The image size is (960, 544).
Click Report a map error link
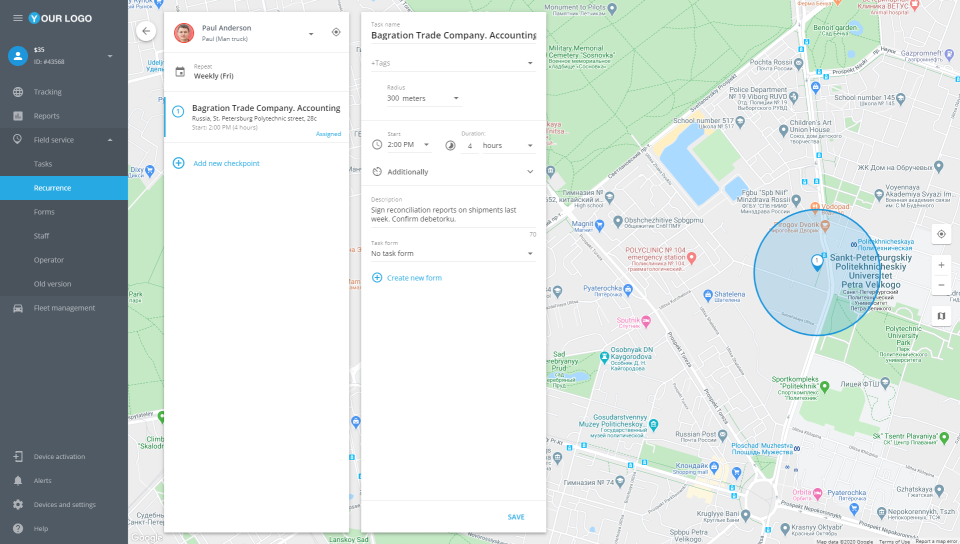[x=937, y=542]
